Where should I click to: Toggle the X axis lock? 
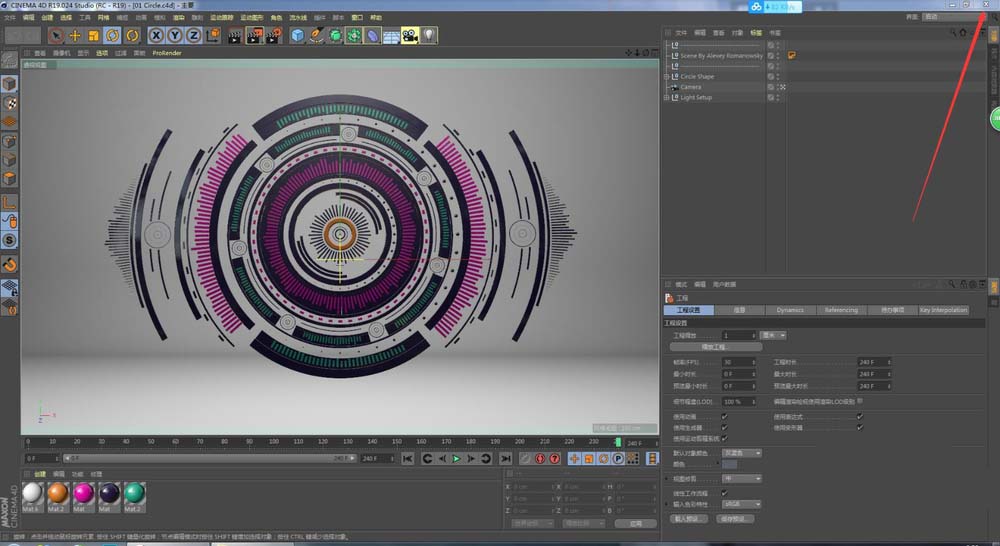[155, 35]
